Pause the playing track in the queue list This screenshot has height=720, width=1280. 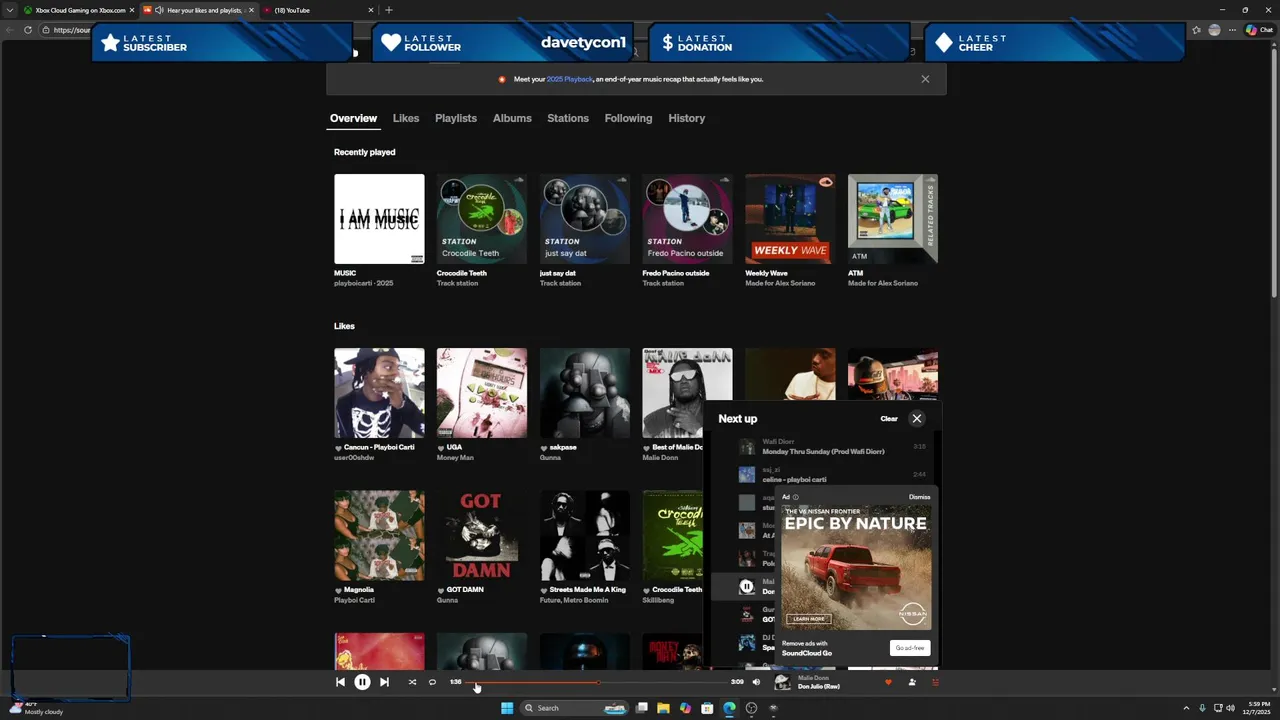746,587
